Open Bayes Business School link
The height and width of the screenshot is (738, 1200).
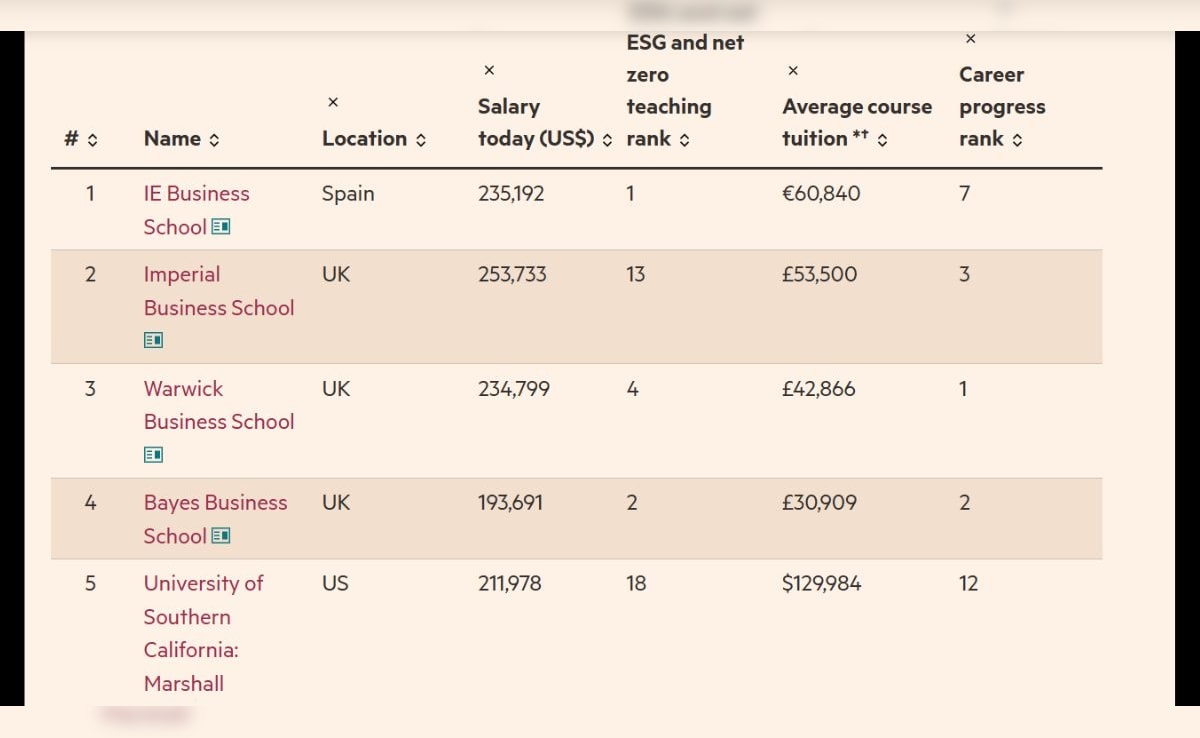[215, 503]
